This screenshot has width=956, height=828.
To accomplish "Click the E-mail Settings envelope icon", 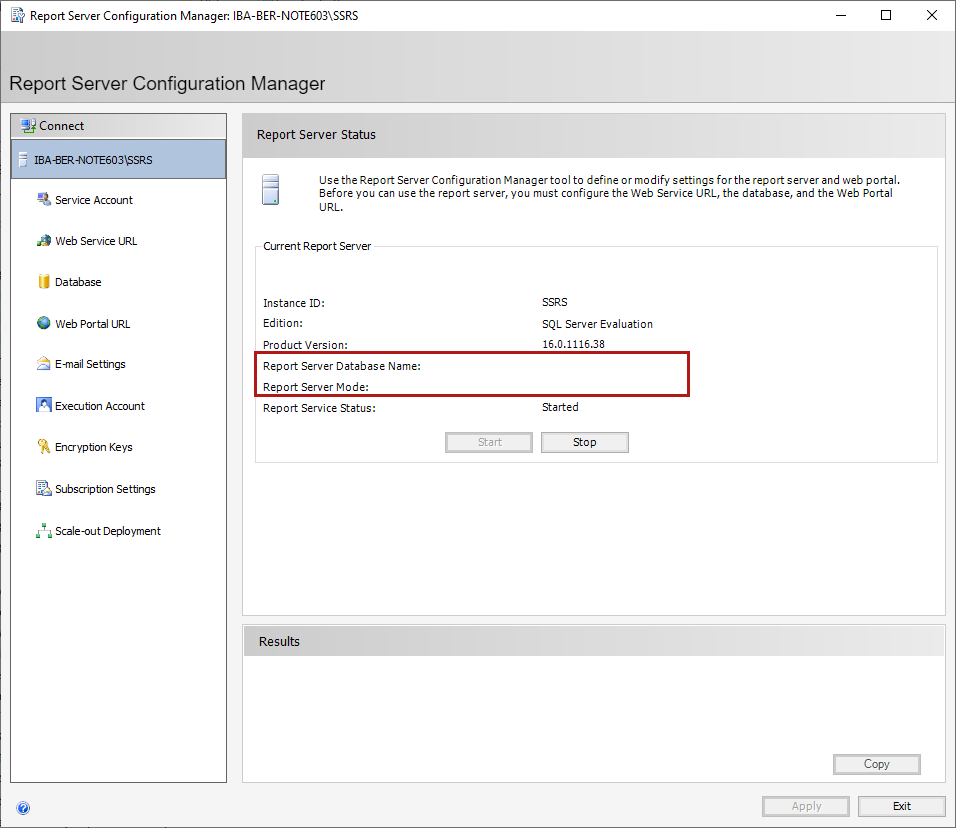I will (43, 364).
